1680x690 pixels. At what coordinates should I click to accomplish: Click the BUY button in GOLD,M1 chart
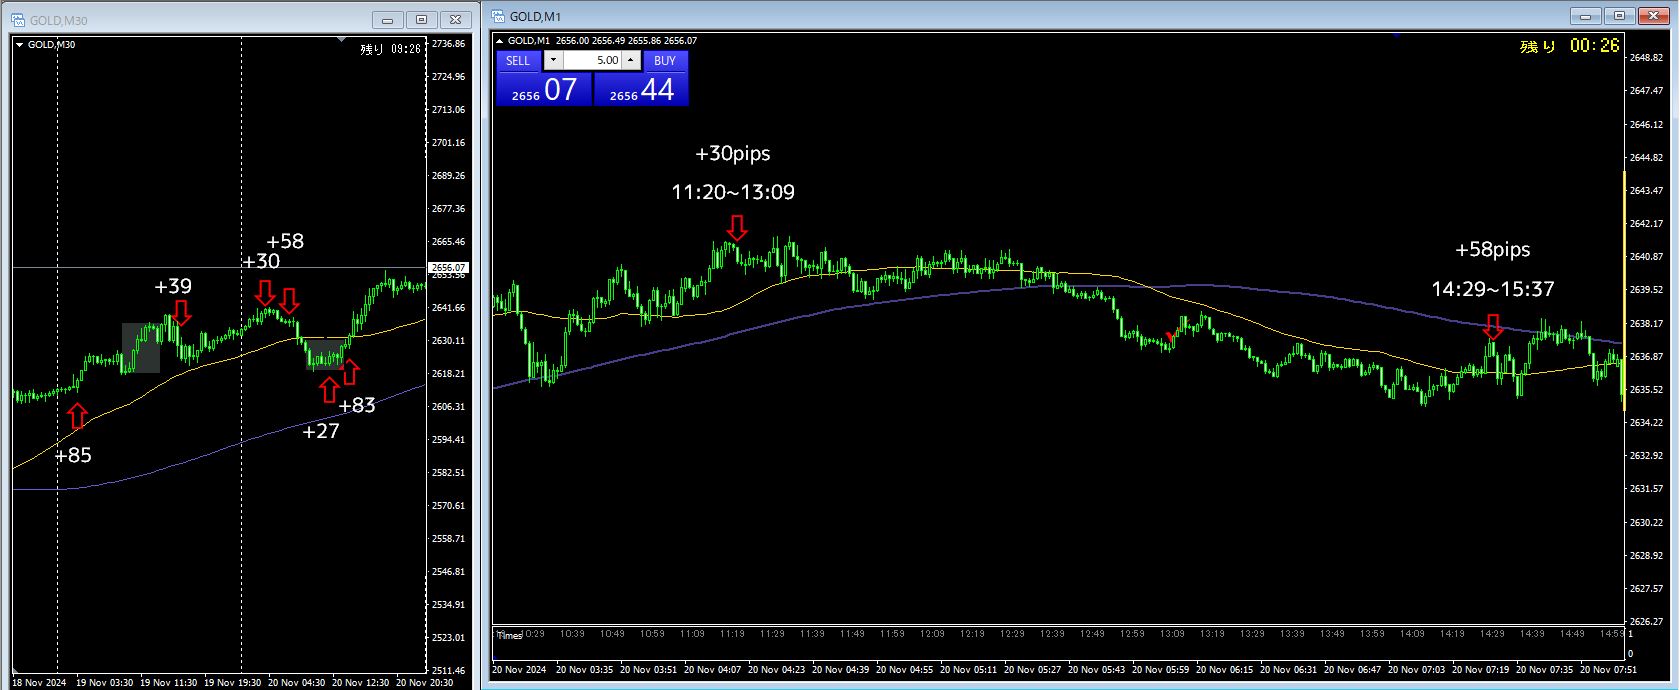[665, 60]
